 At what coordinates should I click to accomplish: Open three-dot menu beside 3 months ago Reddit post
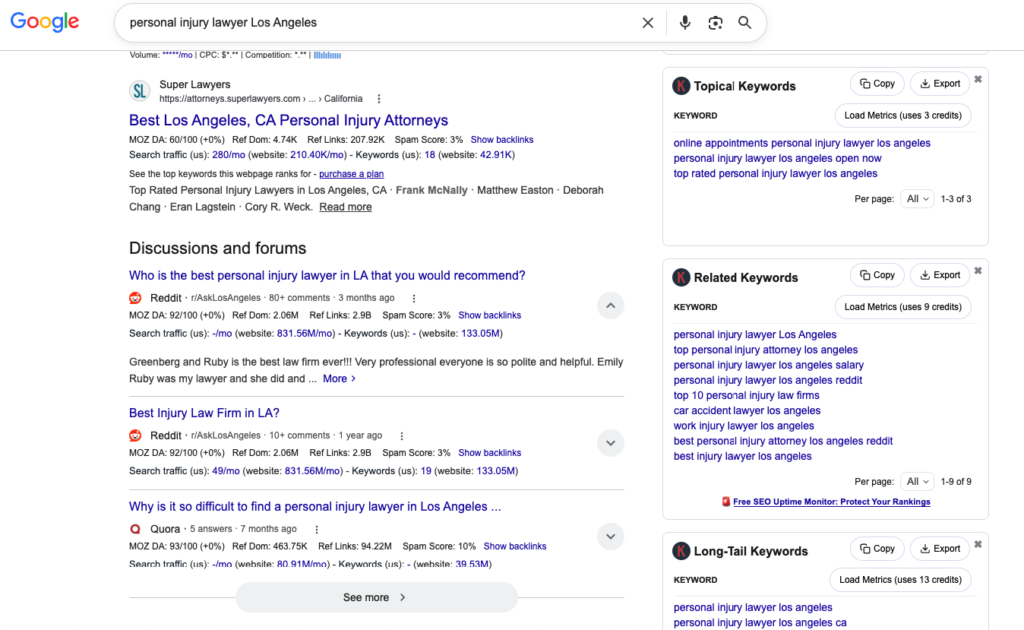pos(413,298)
